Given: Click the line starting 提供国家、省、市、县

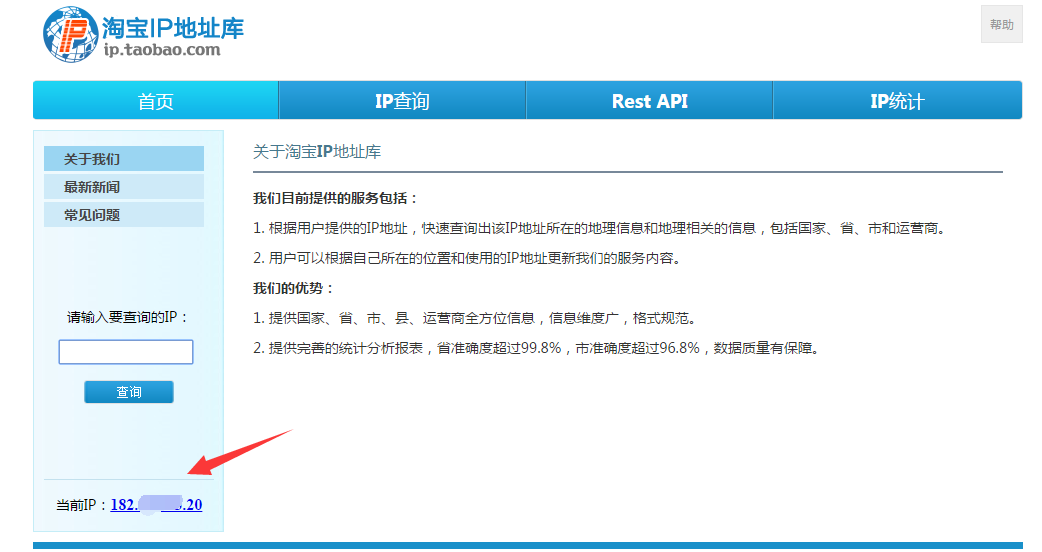Looking at the screenshot, I should tap(476, 318).
